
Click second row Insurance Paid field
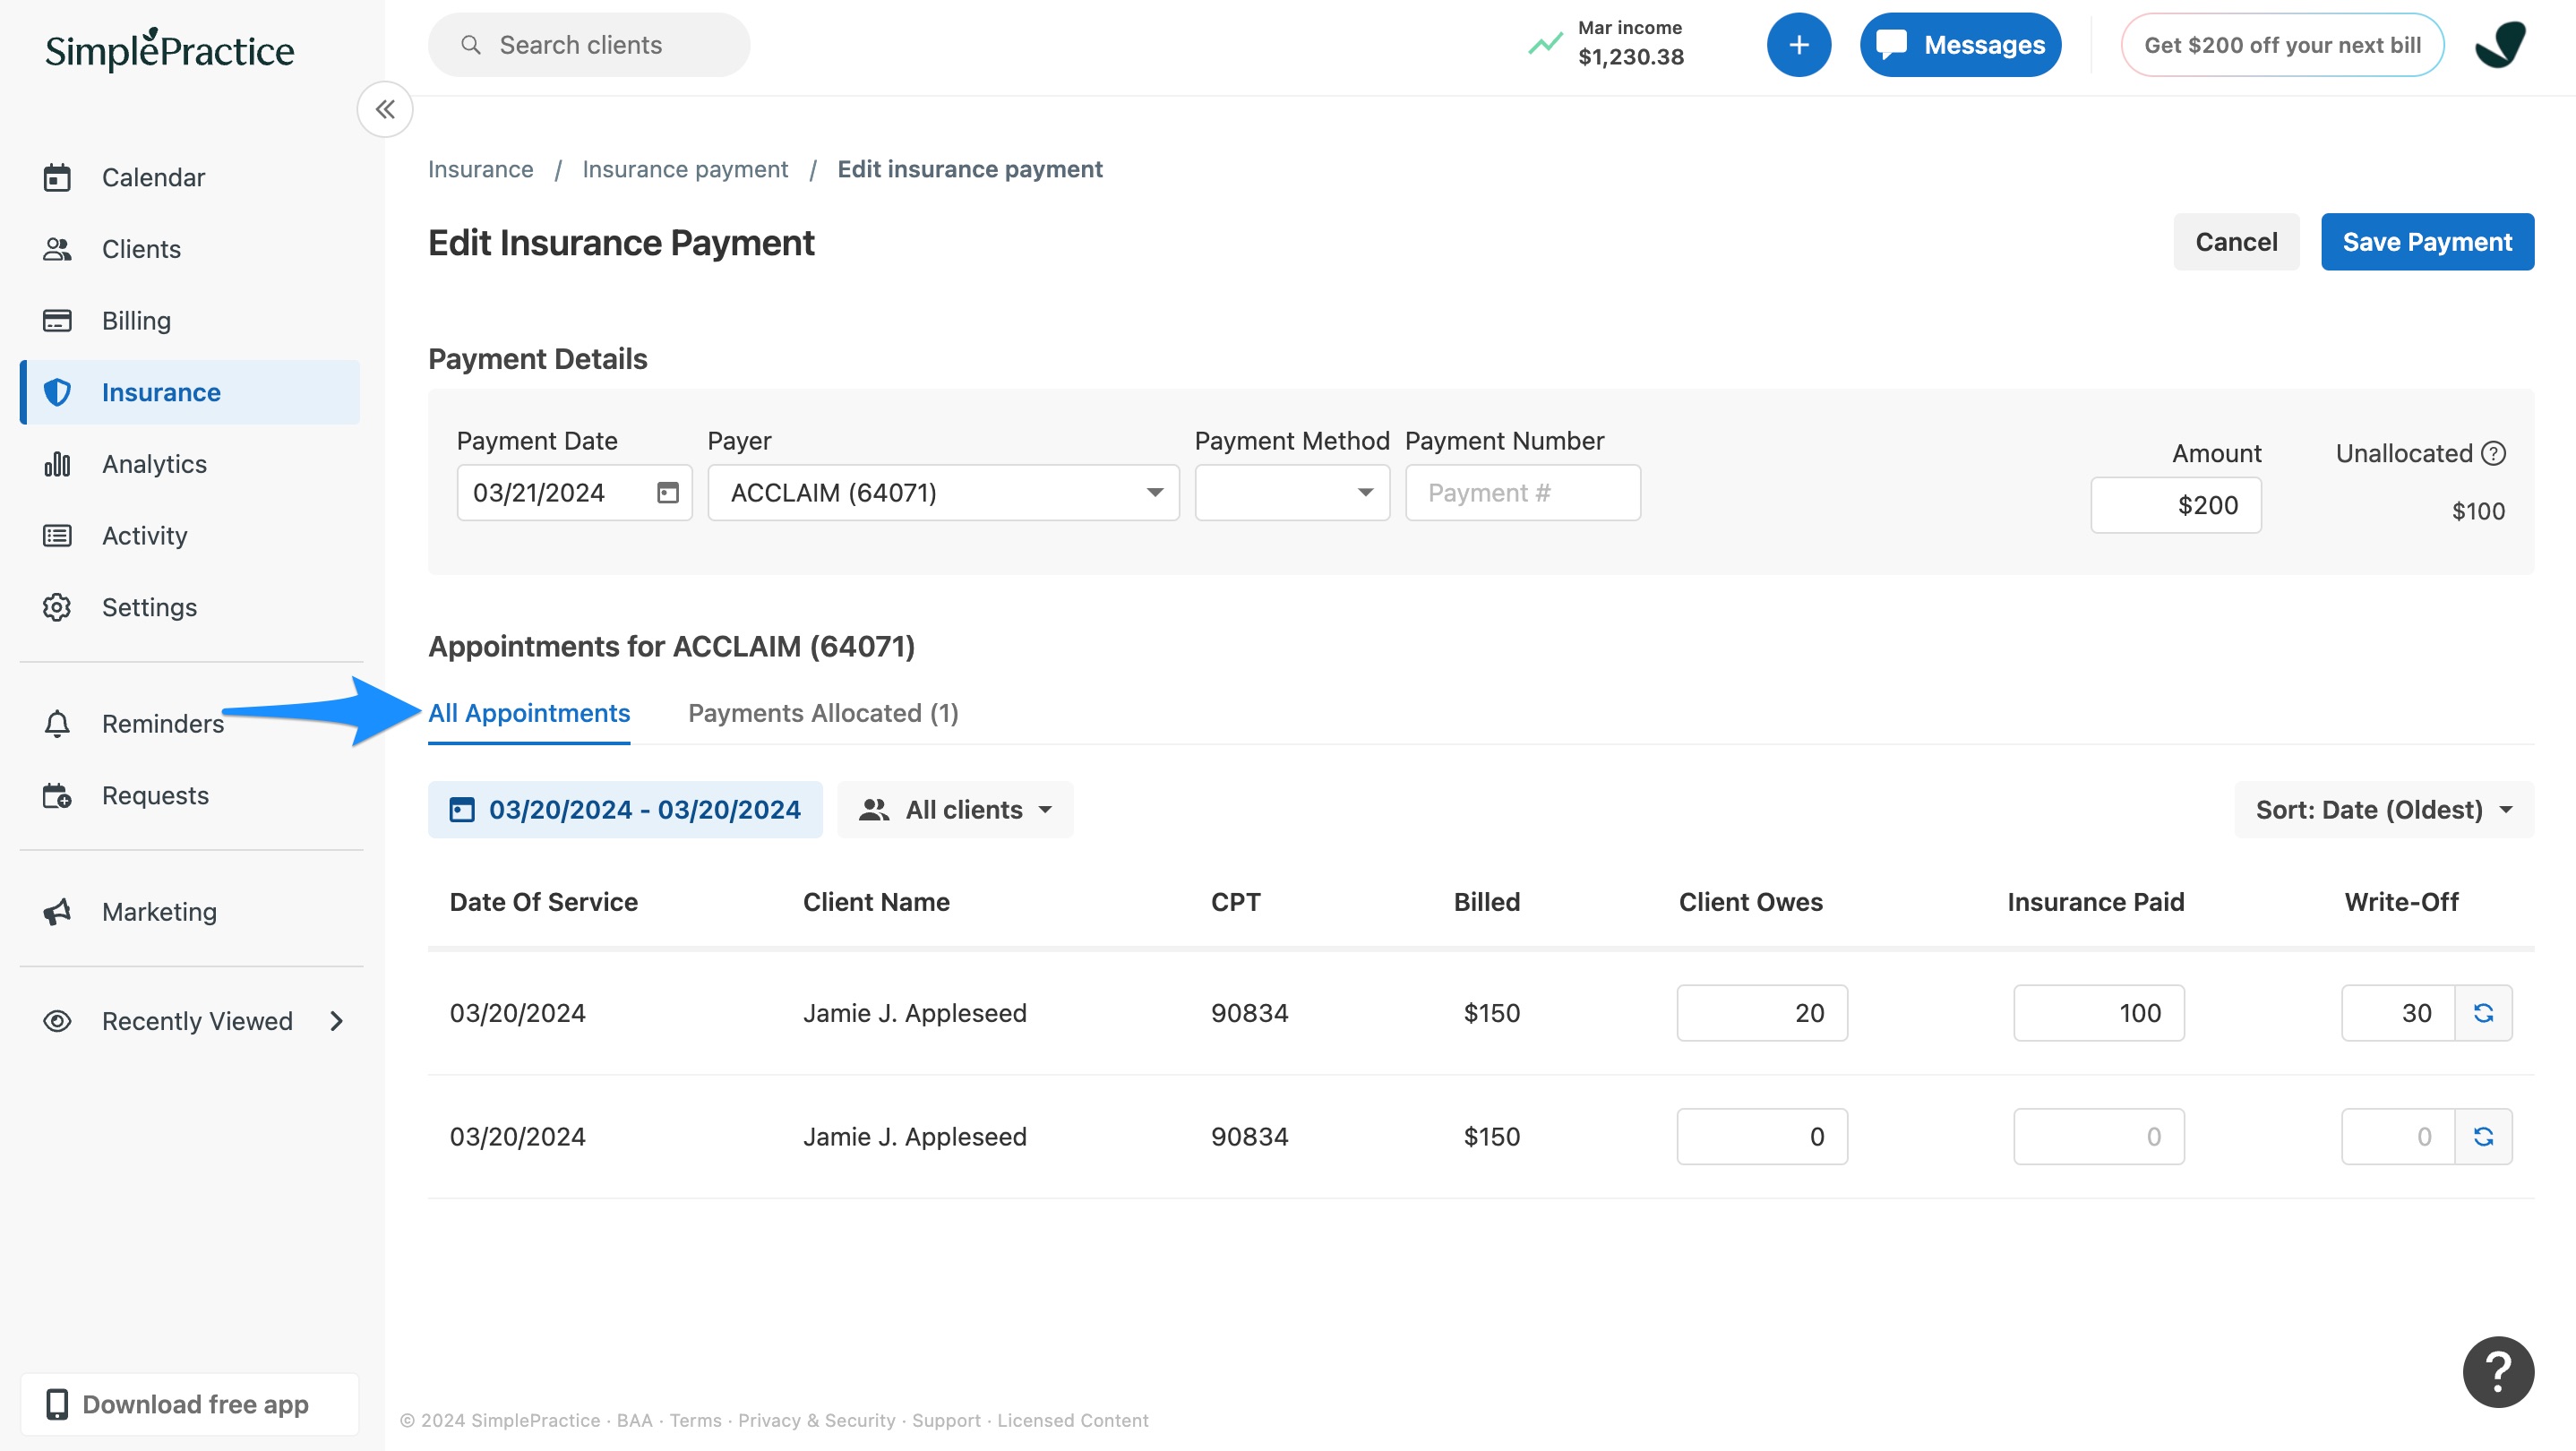click(2098, 1136)
